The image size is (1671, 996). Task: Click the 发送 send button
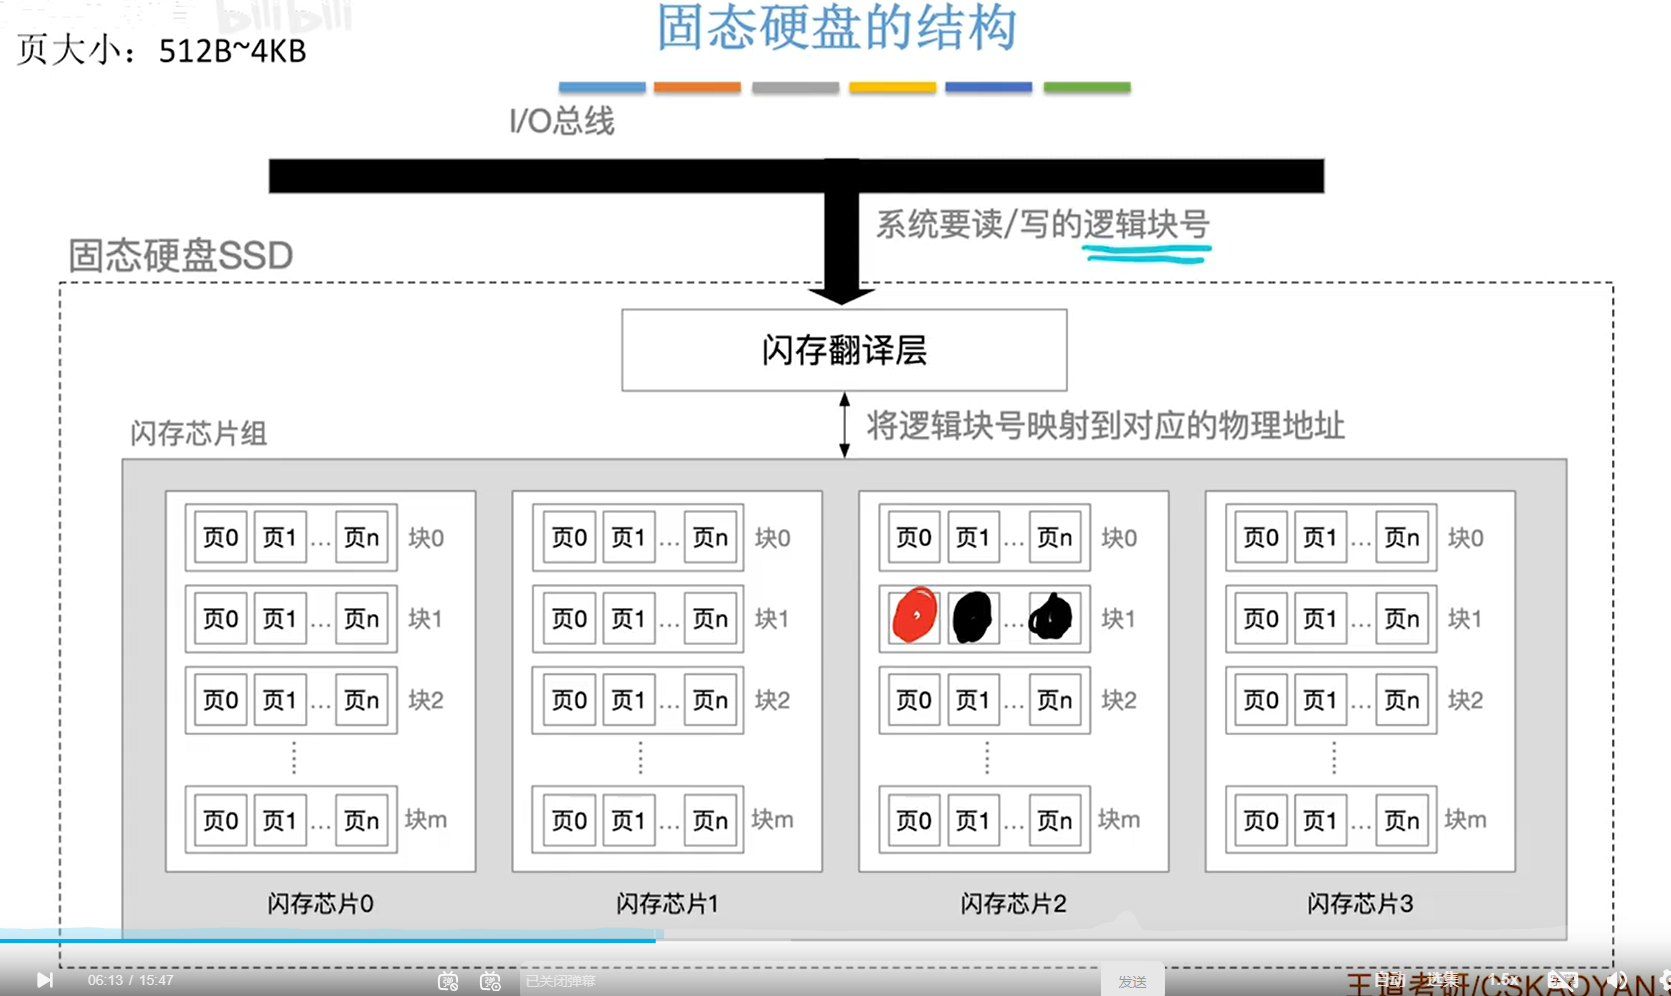click(1132, 981)
